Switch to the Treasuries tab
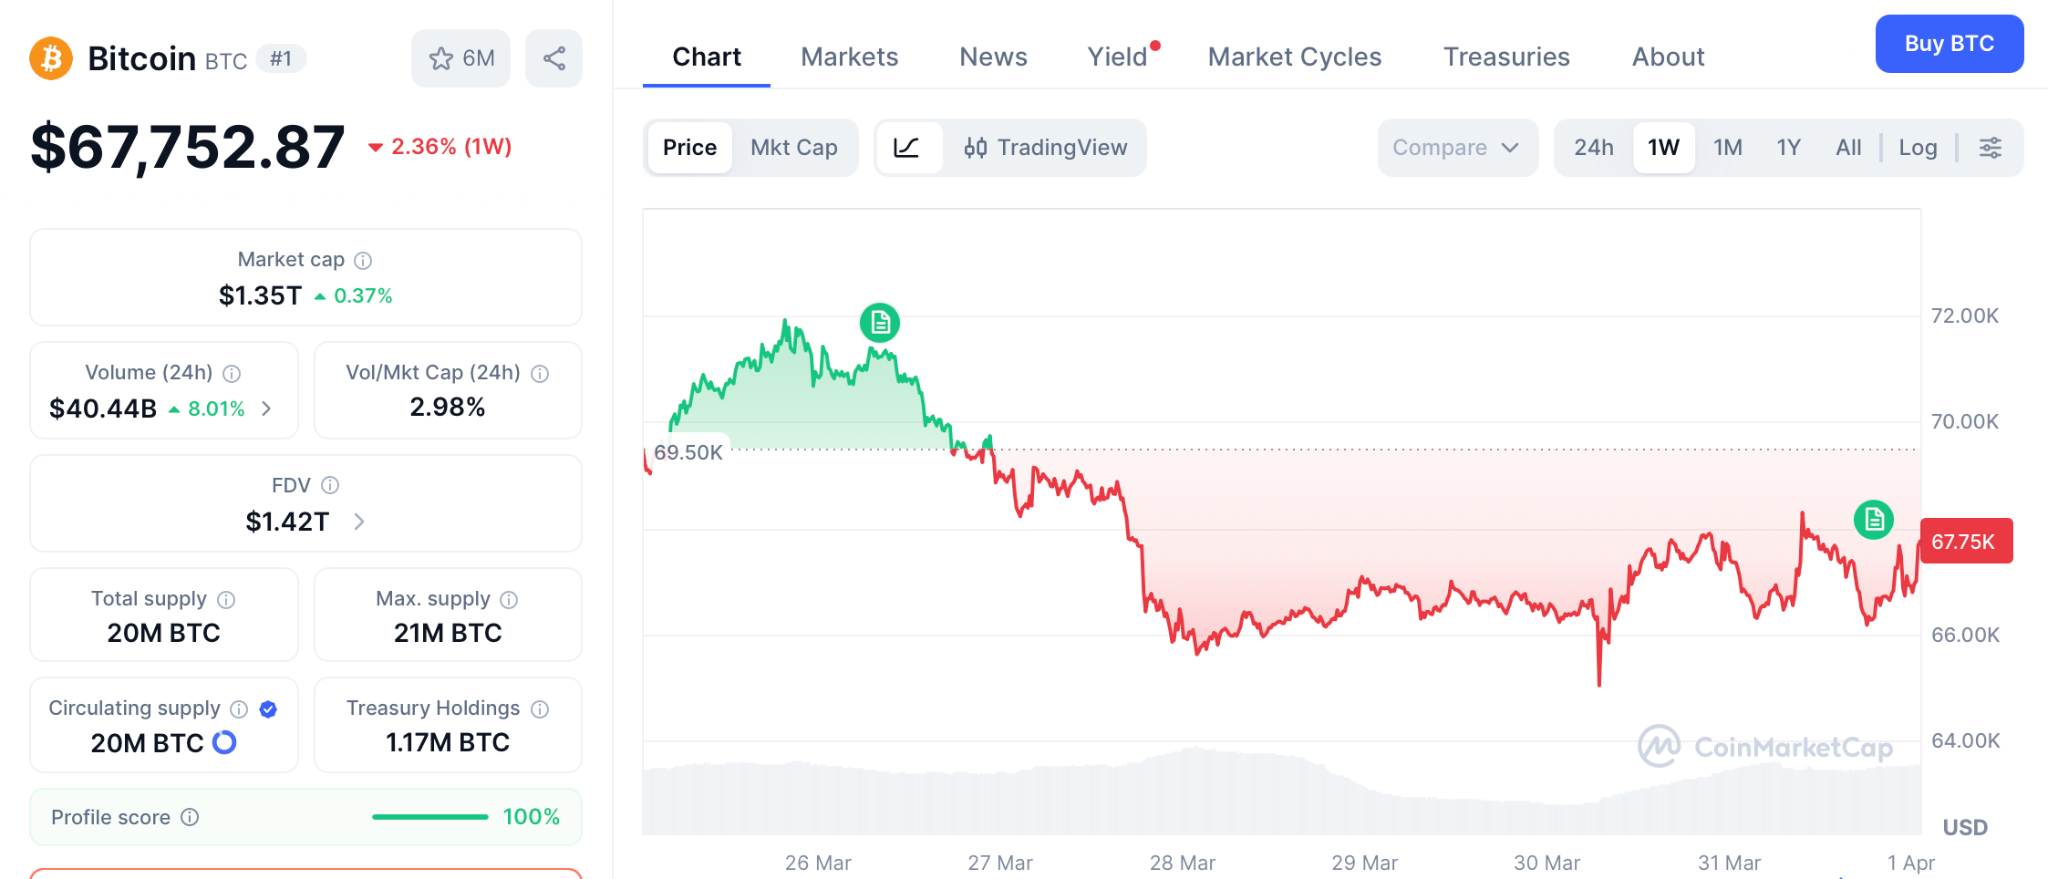2048x879 pixels. point(1506,57)
